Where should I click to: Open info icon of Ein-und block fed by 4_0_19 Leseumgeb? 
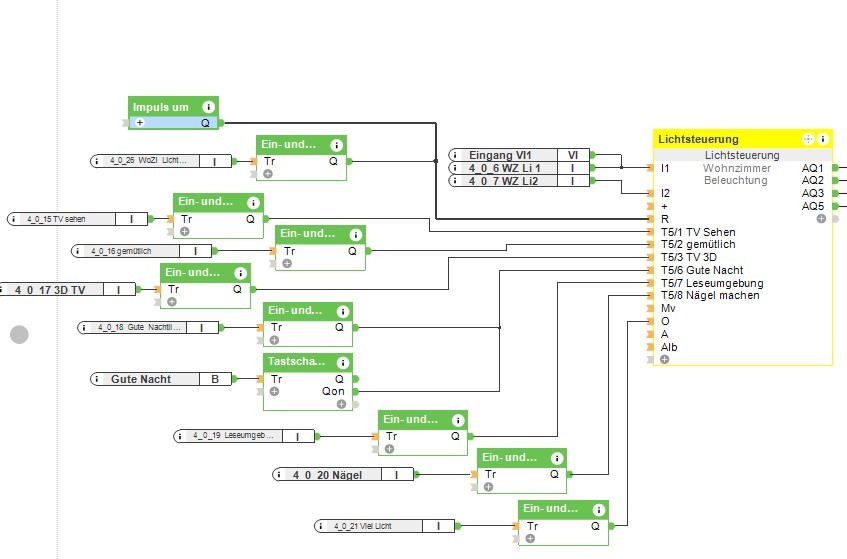(x=458, y=420)
